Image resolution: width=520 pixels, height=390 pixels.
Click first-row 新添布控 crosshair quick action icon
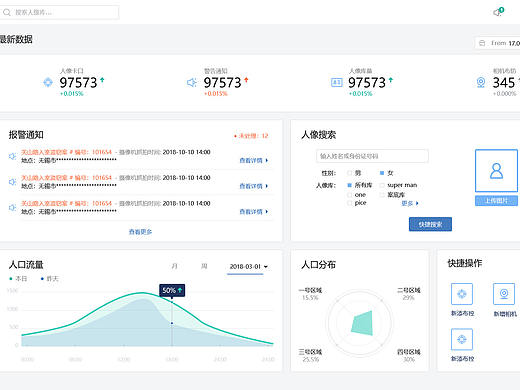click(462, 294)
